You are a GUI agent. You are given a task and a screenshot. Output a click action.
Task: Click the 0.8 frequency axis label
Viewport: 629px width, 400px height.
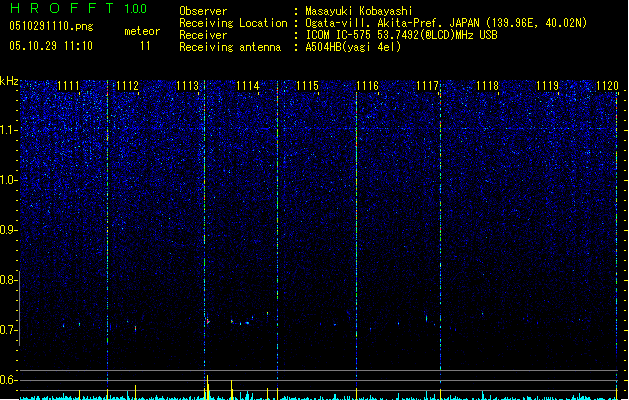pos(8,280)
